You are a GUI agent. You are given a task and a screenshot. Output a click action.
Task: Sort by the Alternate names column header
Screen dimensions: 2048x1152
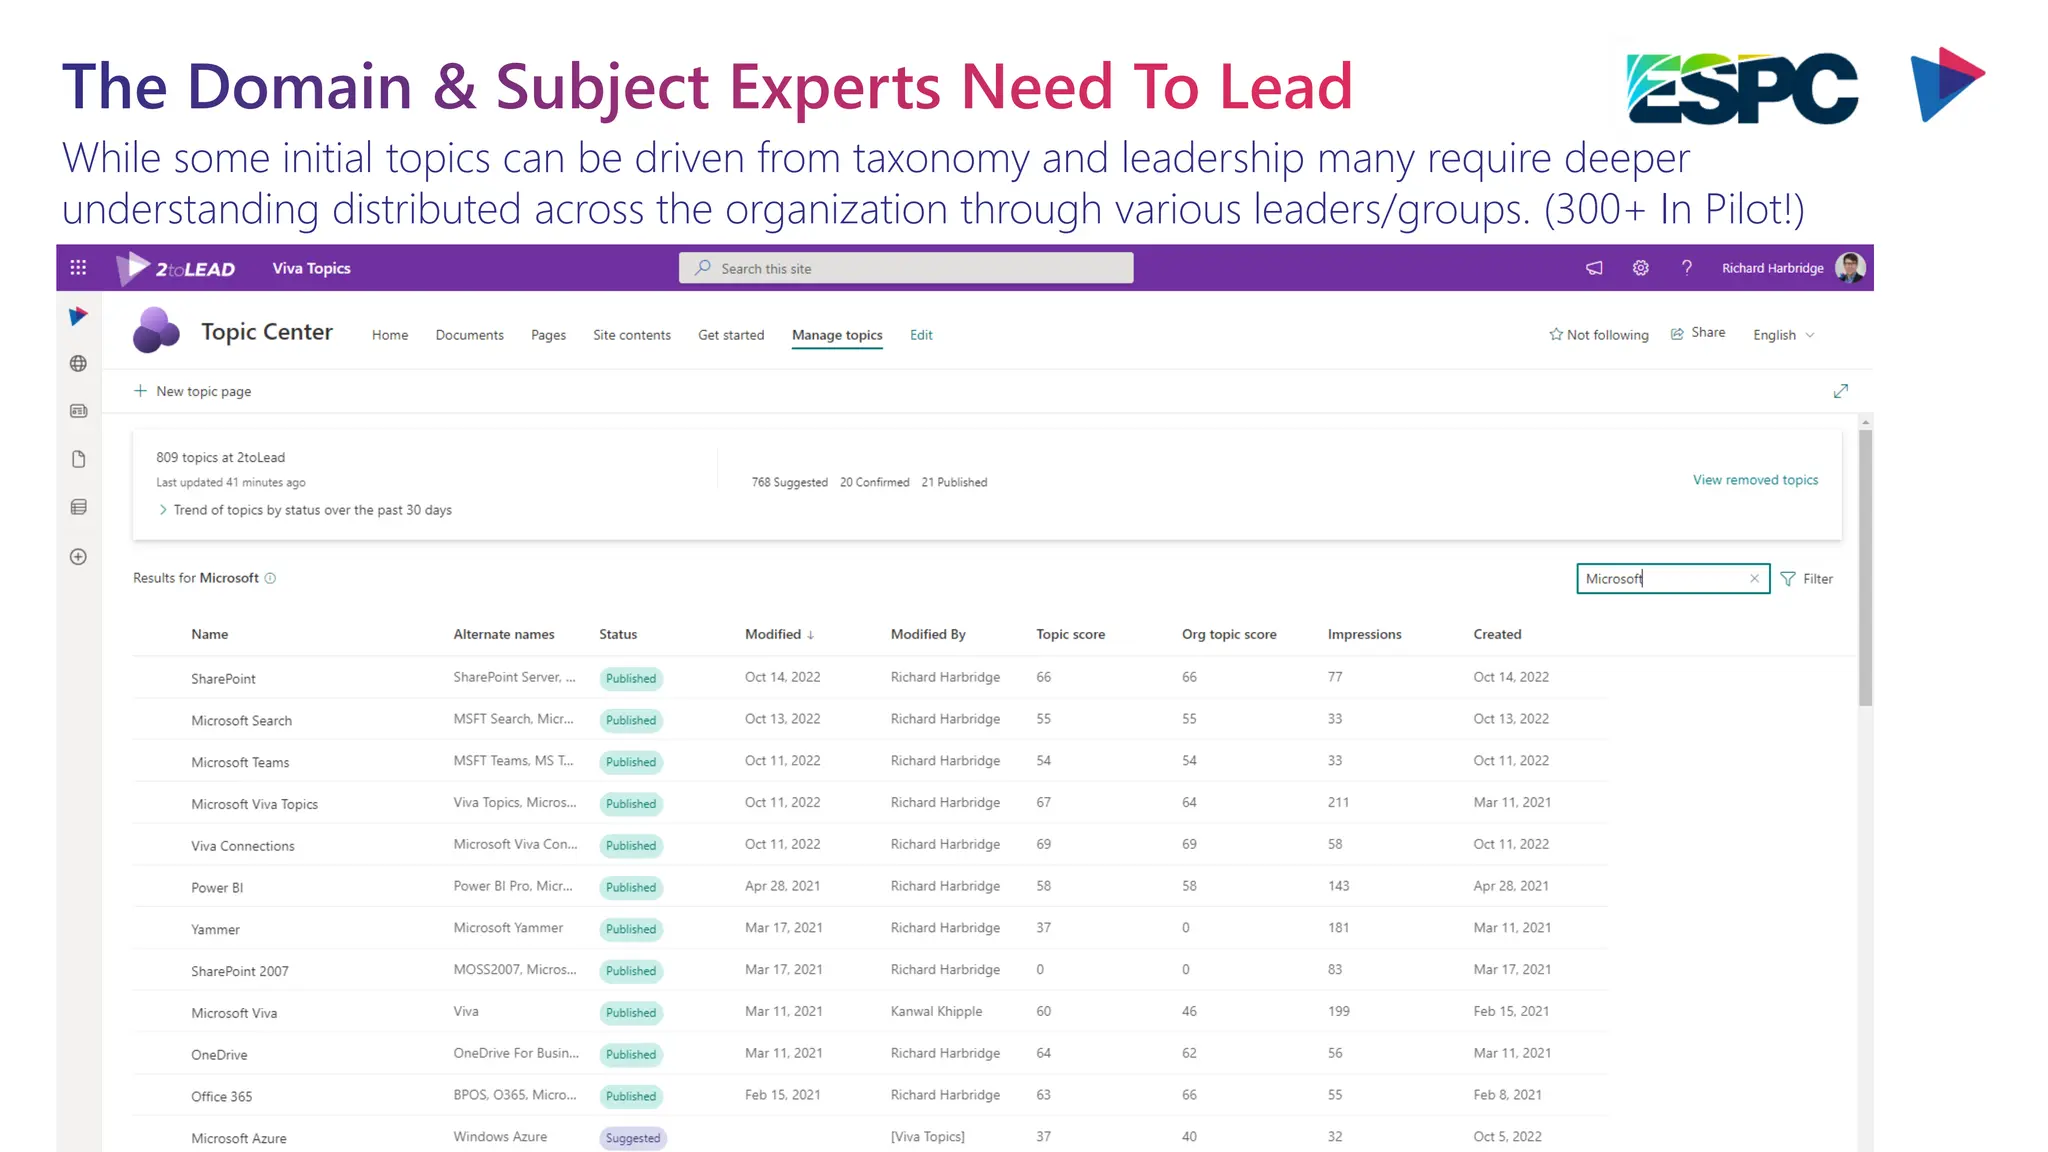(504, 634)
